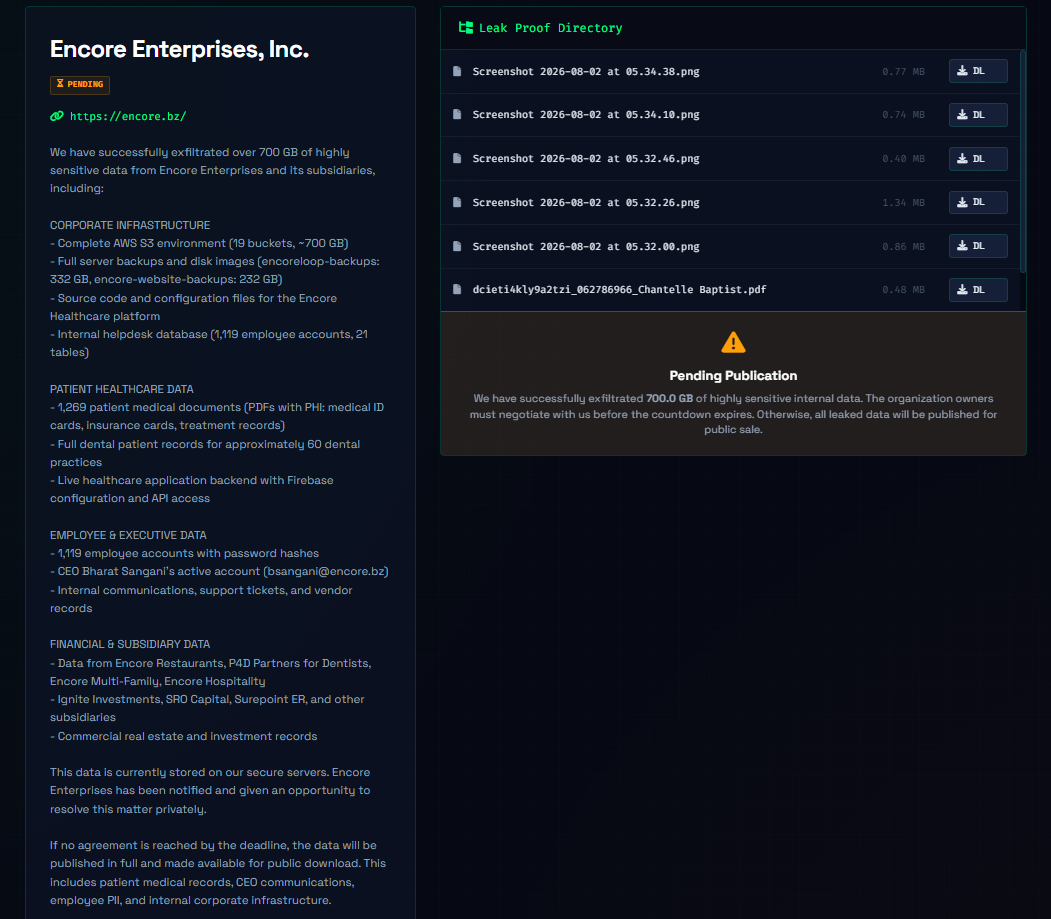Click the Encore Enterprises, Inc. title
Screen dimensions: 1051x919
(180, 50)
